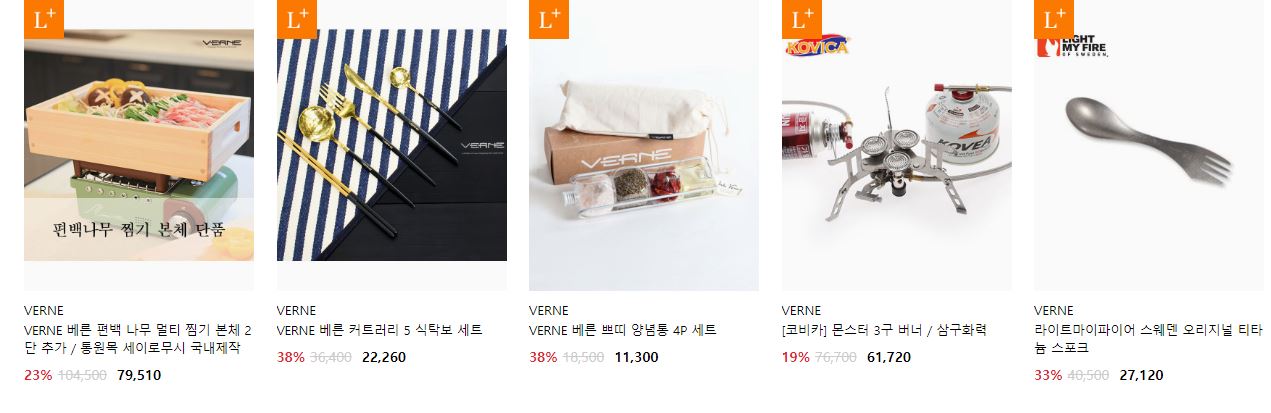The image size is (1271, 413).
Task: Click the 61,720 price of the burner
Action: click(889, 357)
